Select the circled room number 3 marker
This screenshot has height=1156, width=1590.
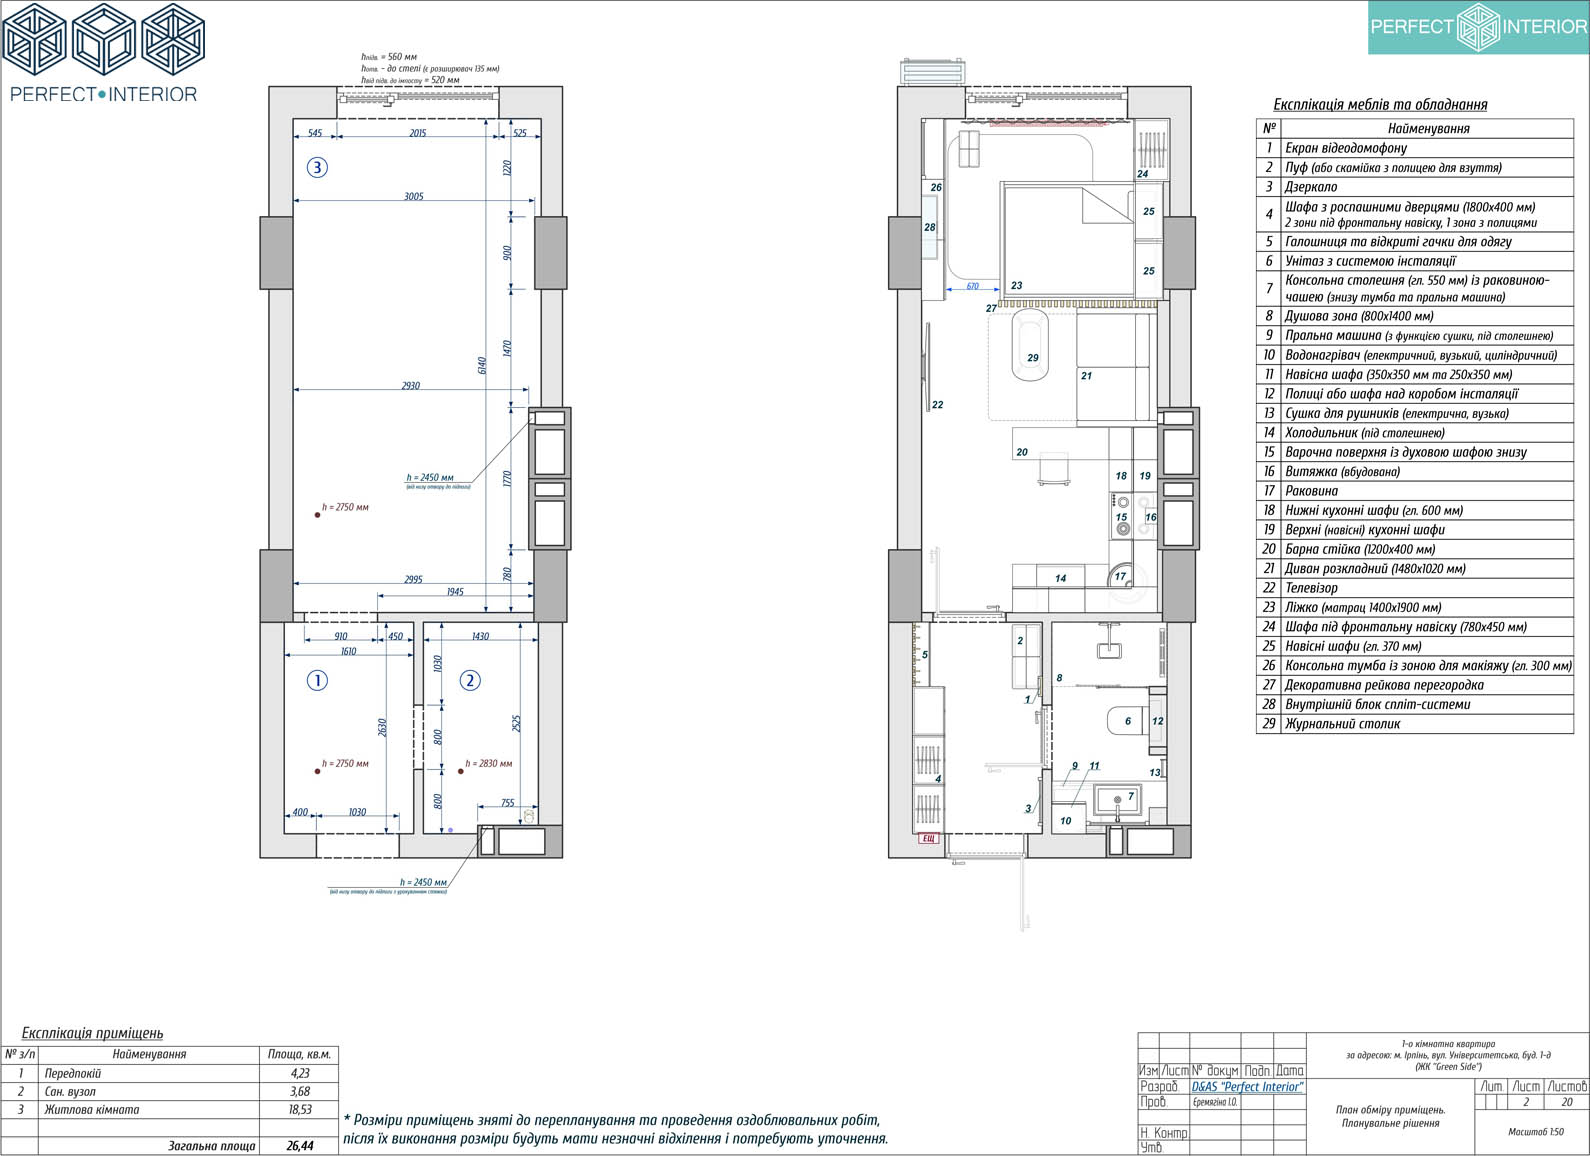[317, 167]
